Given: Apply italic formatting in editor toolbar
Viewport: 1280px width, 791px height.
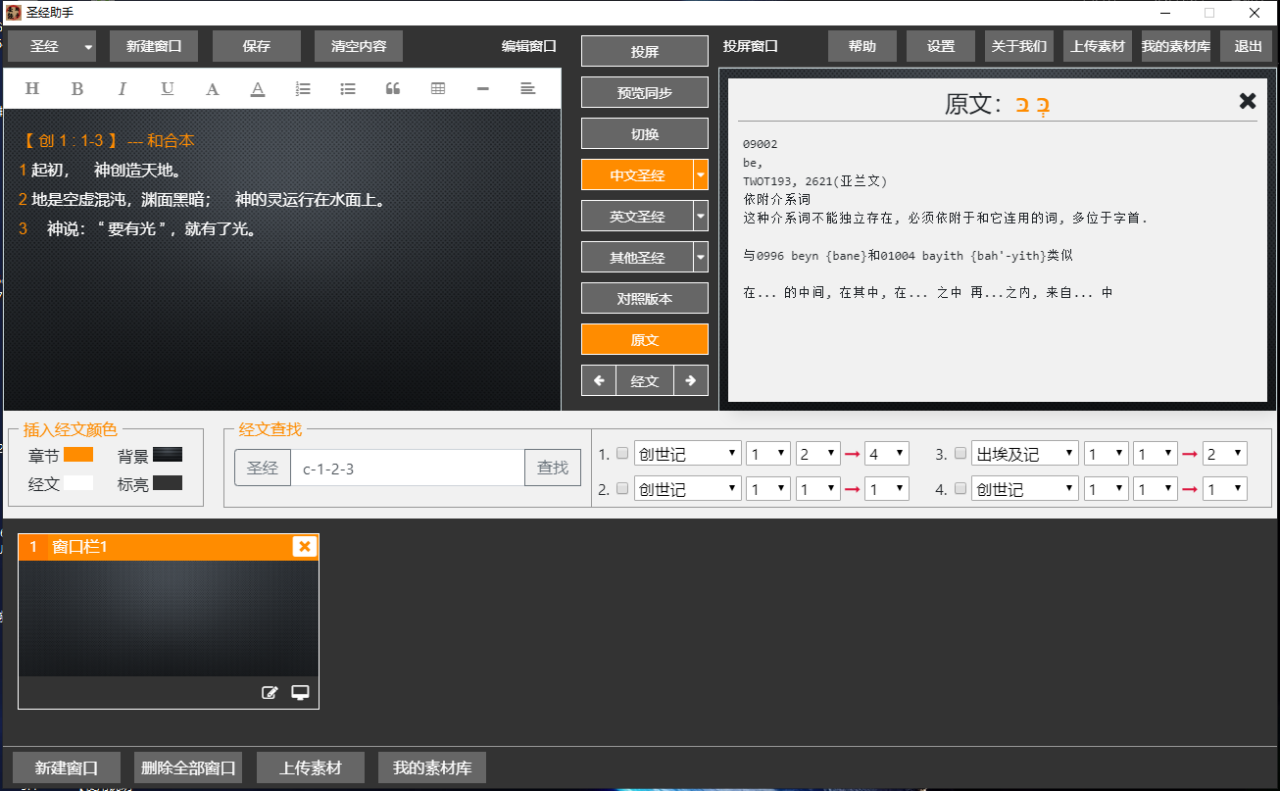Looking at the screenshot, I should [122, 89].
